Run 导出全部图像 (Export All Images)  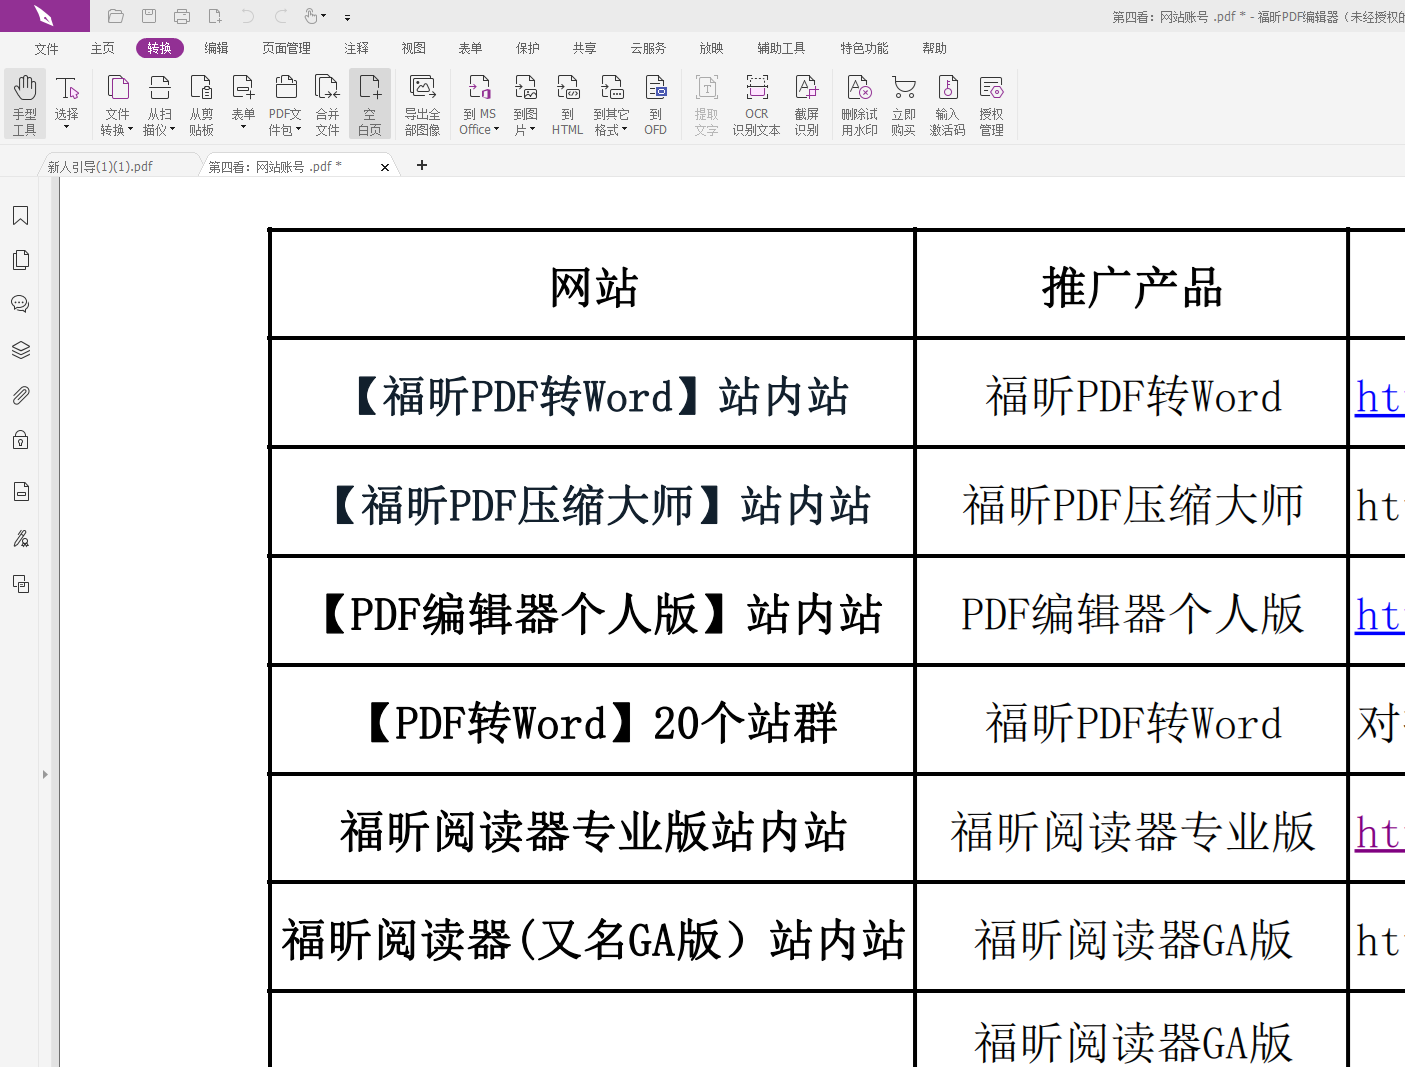click(x=422, y=103)
